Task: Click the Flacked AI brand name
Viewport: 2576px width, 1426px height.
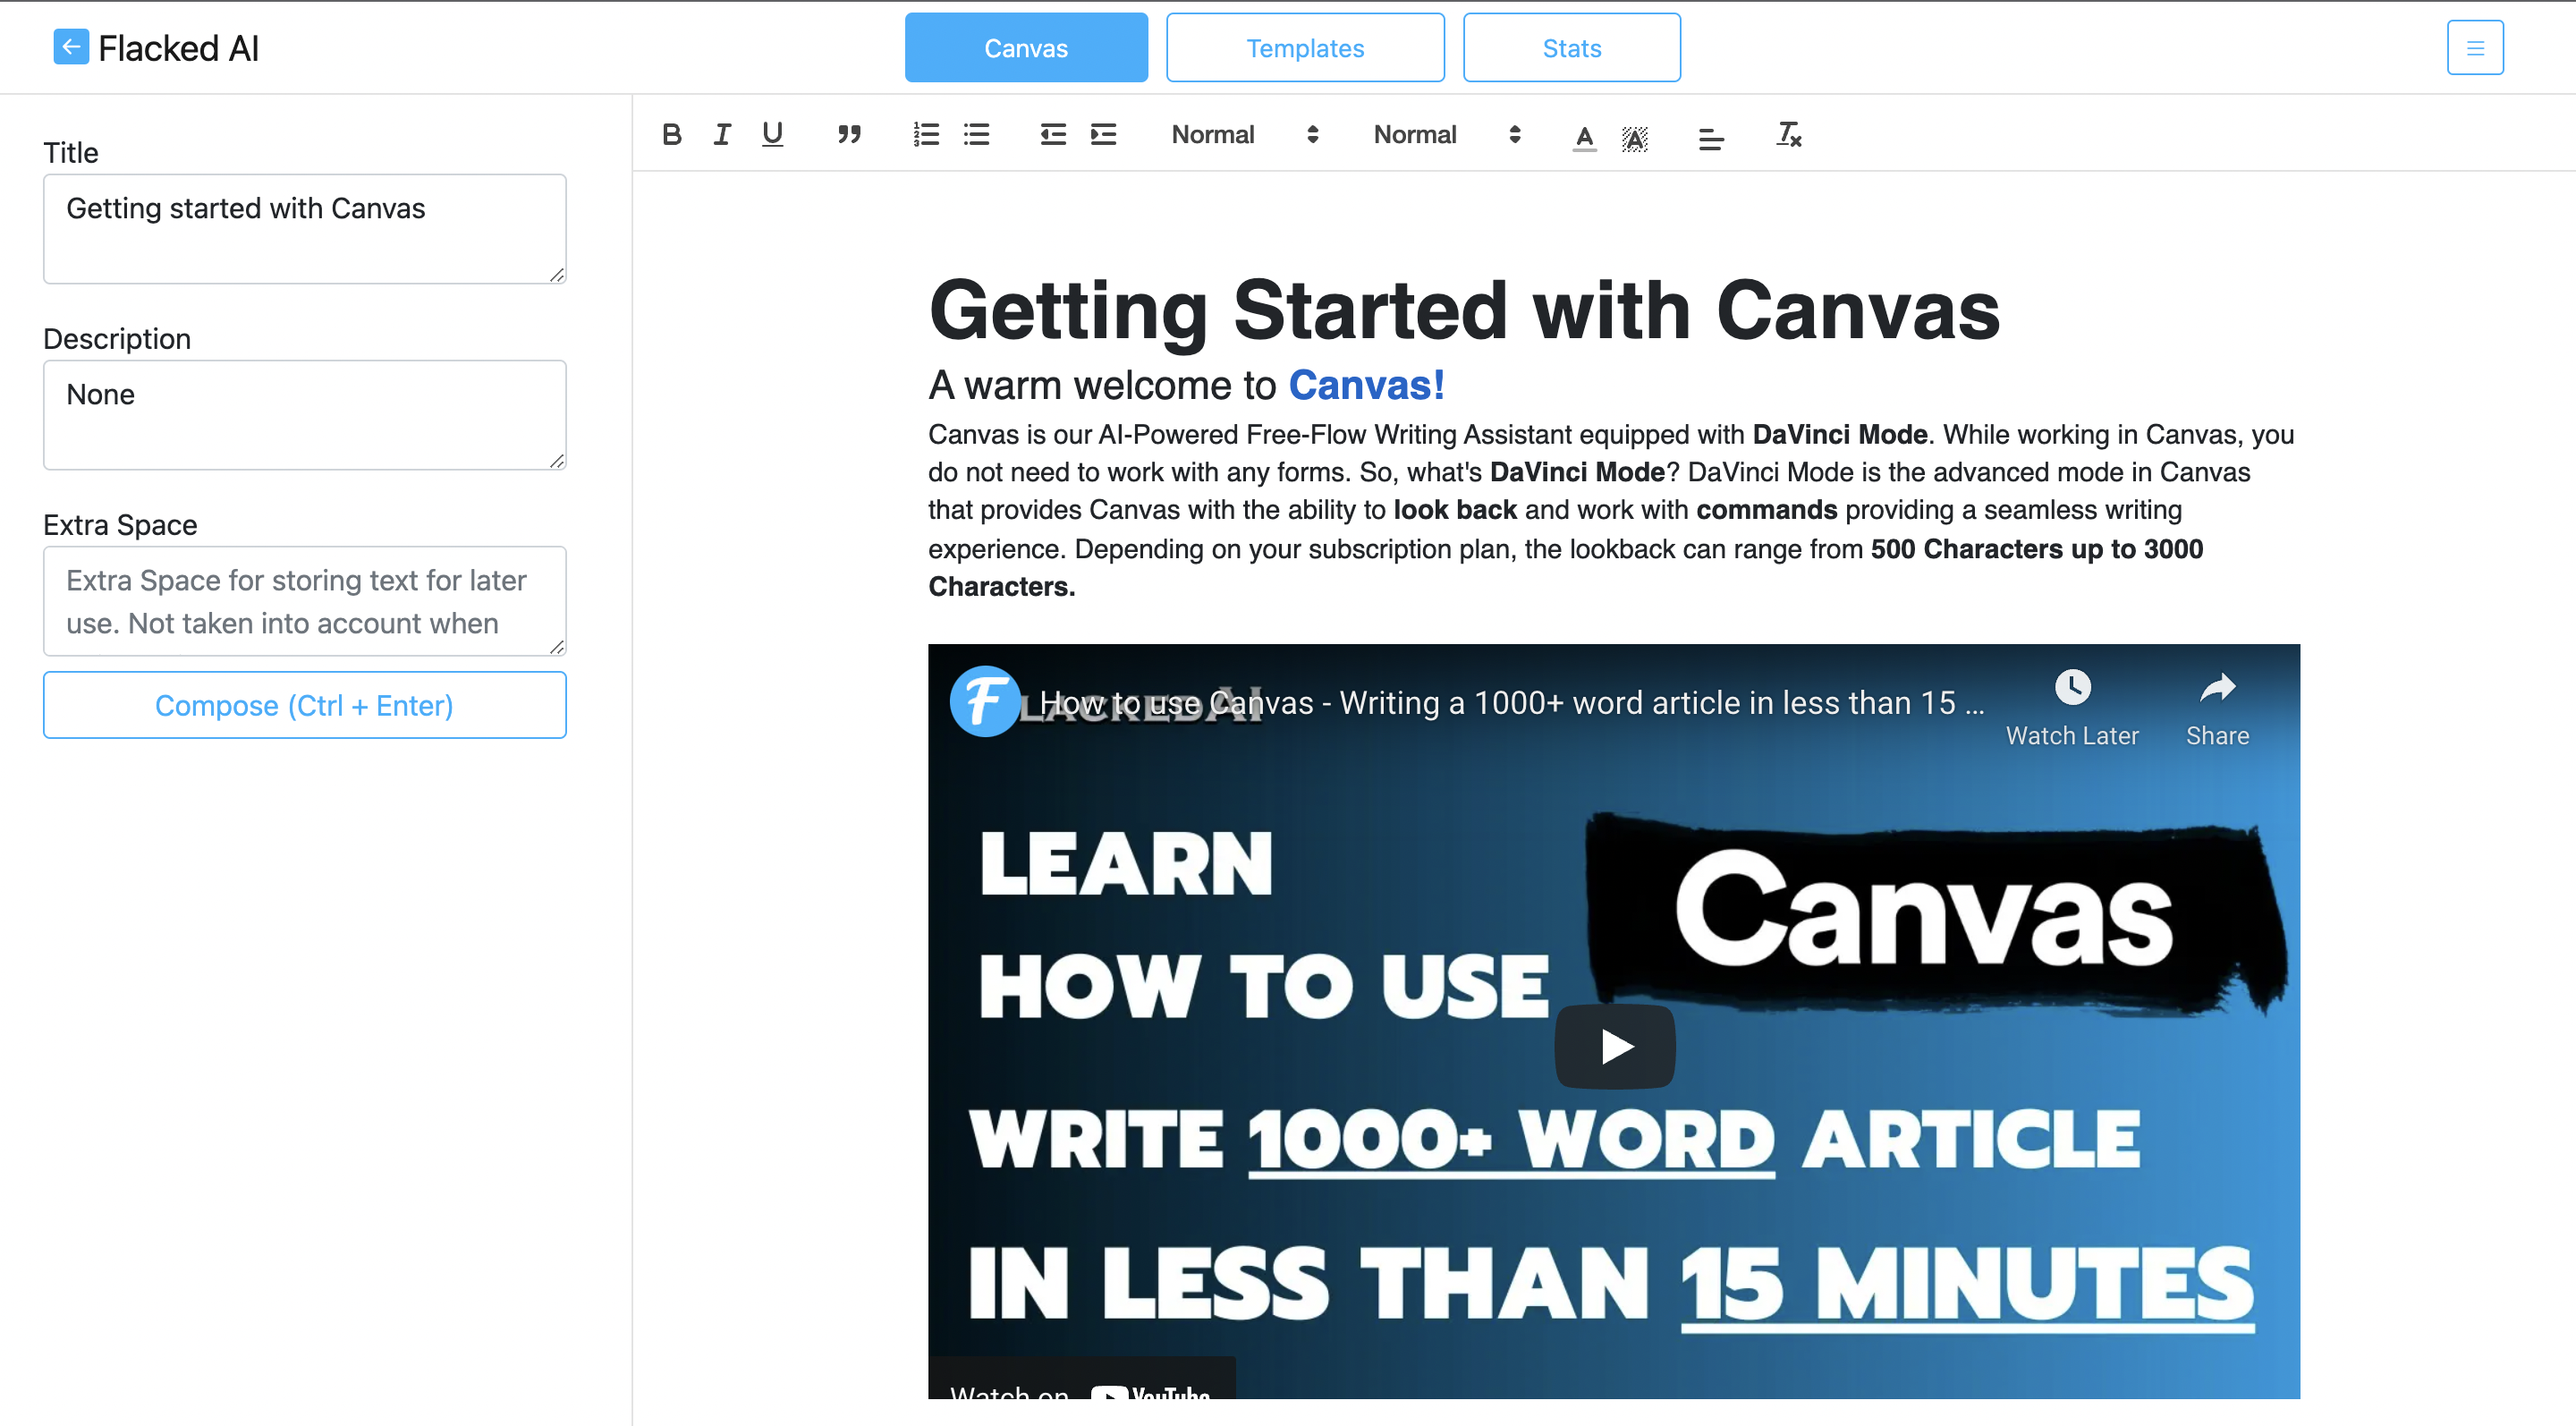Action: (x=178, y=48)
